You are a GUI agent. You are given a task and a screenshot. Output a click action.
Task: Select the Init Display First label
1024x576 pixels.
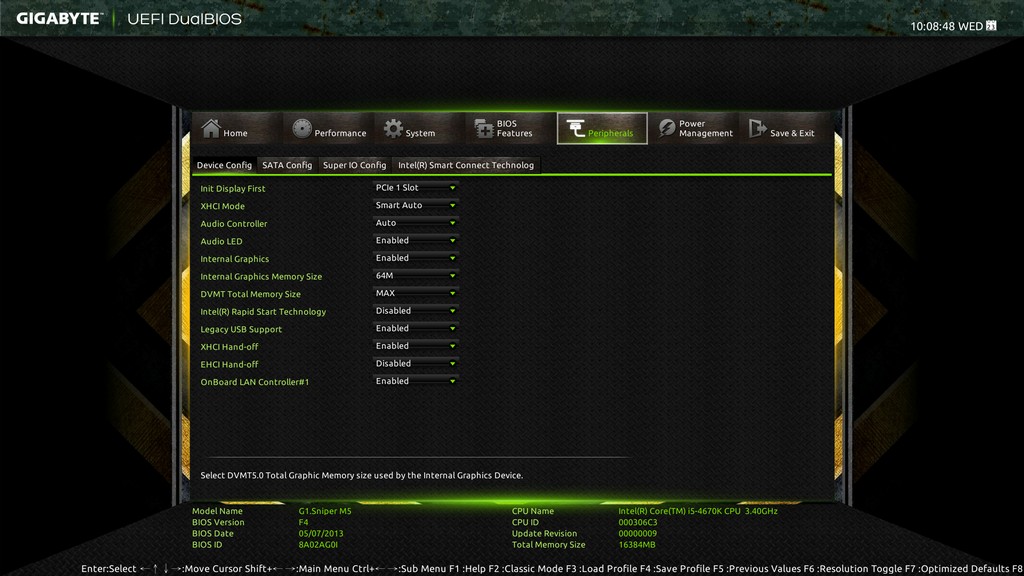pyautogui.click(x=232, y=189)
